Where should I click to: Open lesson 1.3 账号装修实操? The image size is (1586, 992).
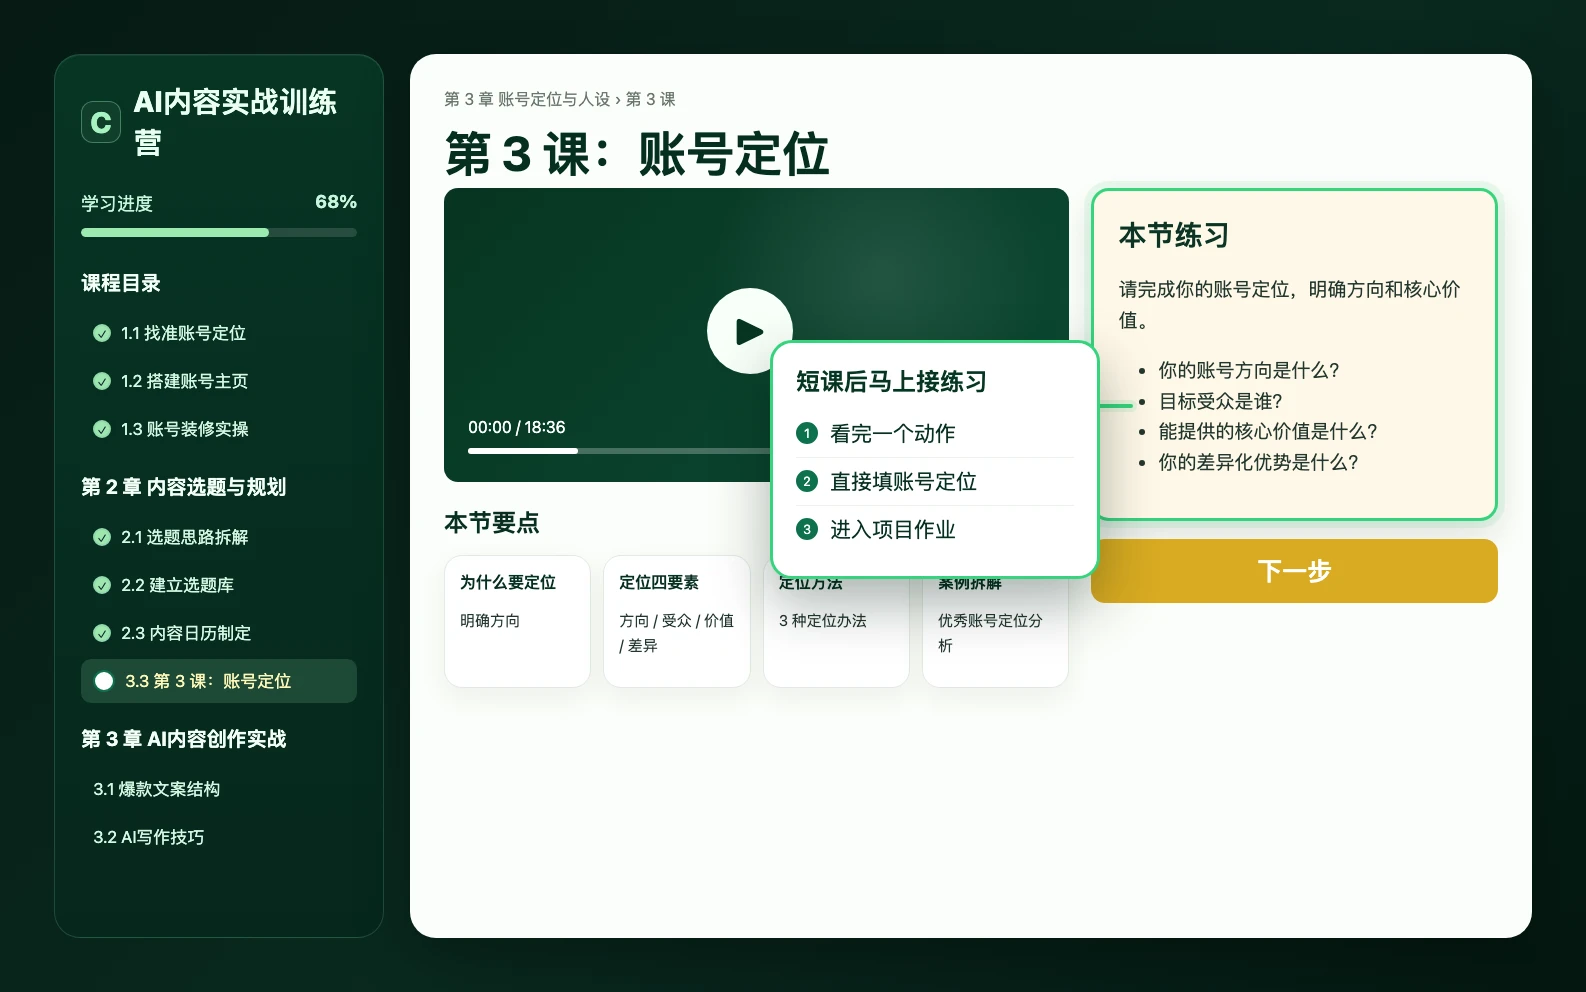click(219, 429)
